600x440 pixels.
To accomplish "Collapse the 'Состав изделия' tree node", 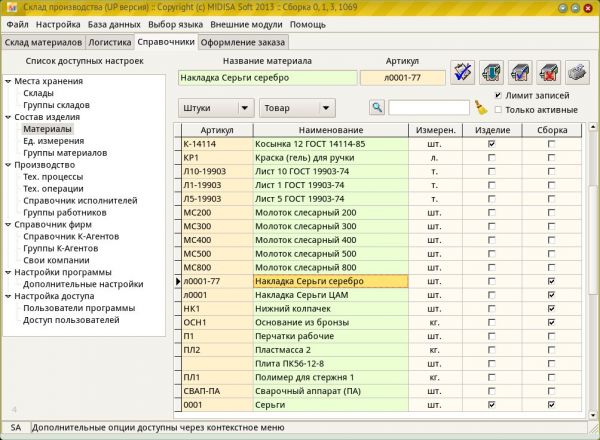I will tap(8, 117).
